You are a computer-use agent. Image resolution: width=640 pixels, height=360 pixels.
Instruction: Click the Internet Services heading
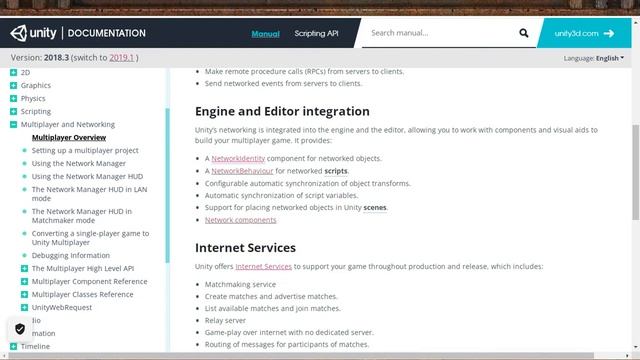245,248
